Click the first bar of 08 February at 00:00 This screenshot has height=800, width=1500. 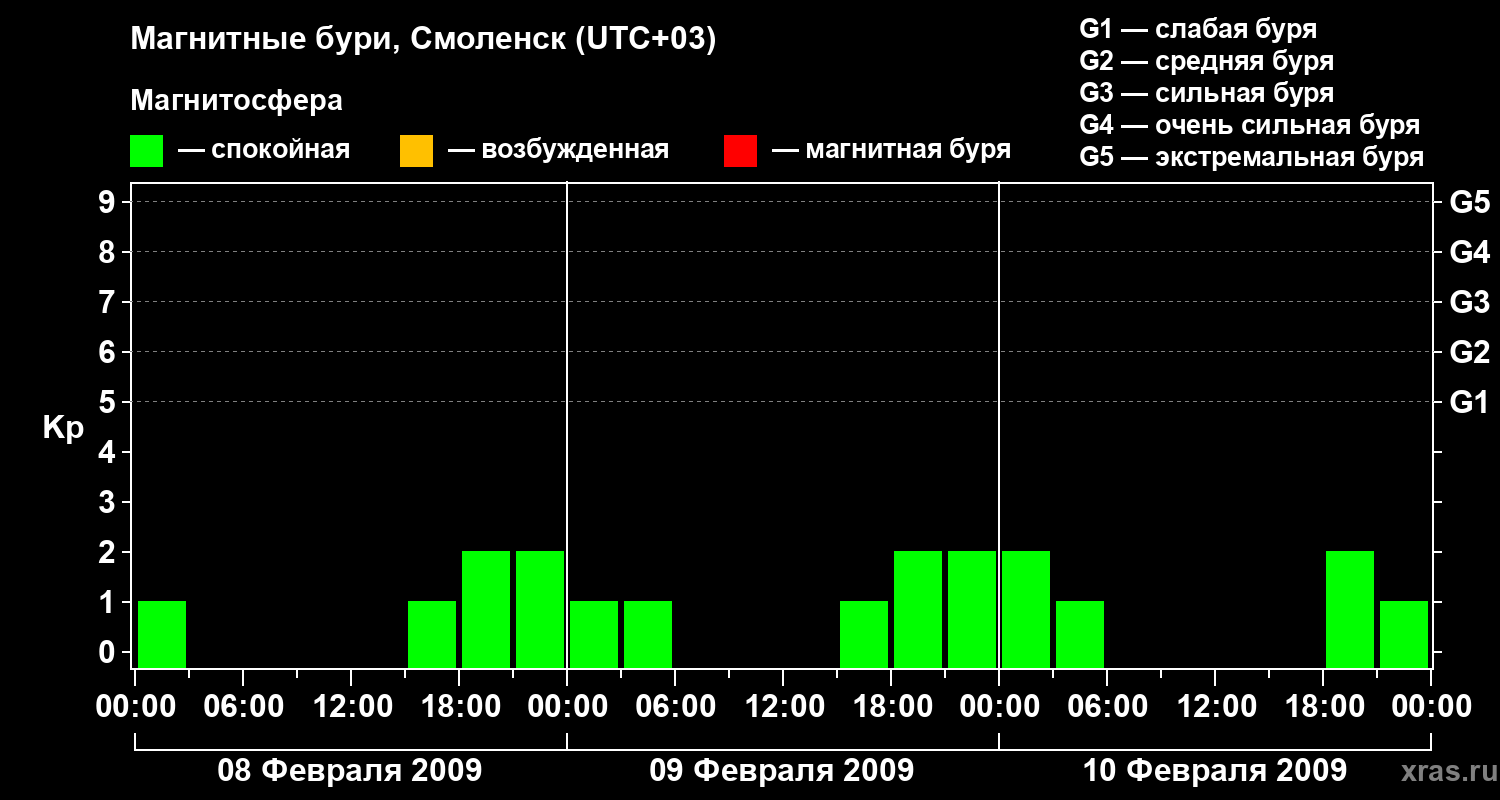(x=162, y=634)
